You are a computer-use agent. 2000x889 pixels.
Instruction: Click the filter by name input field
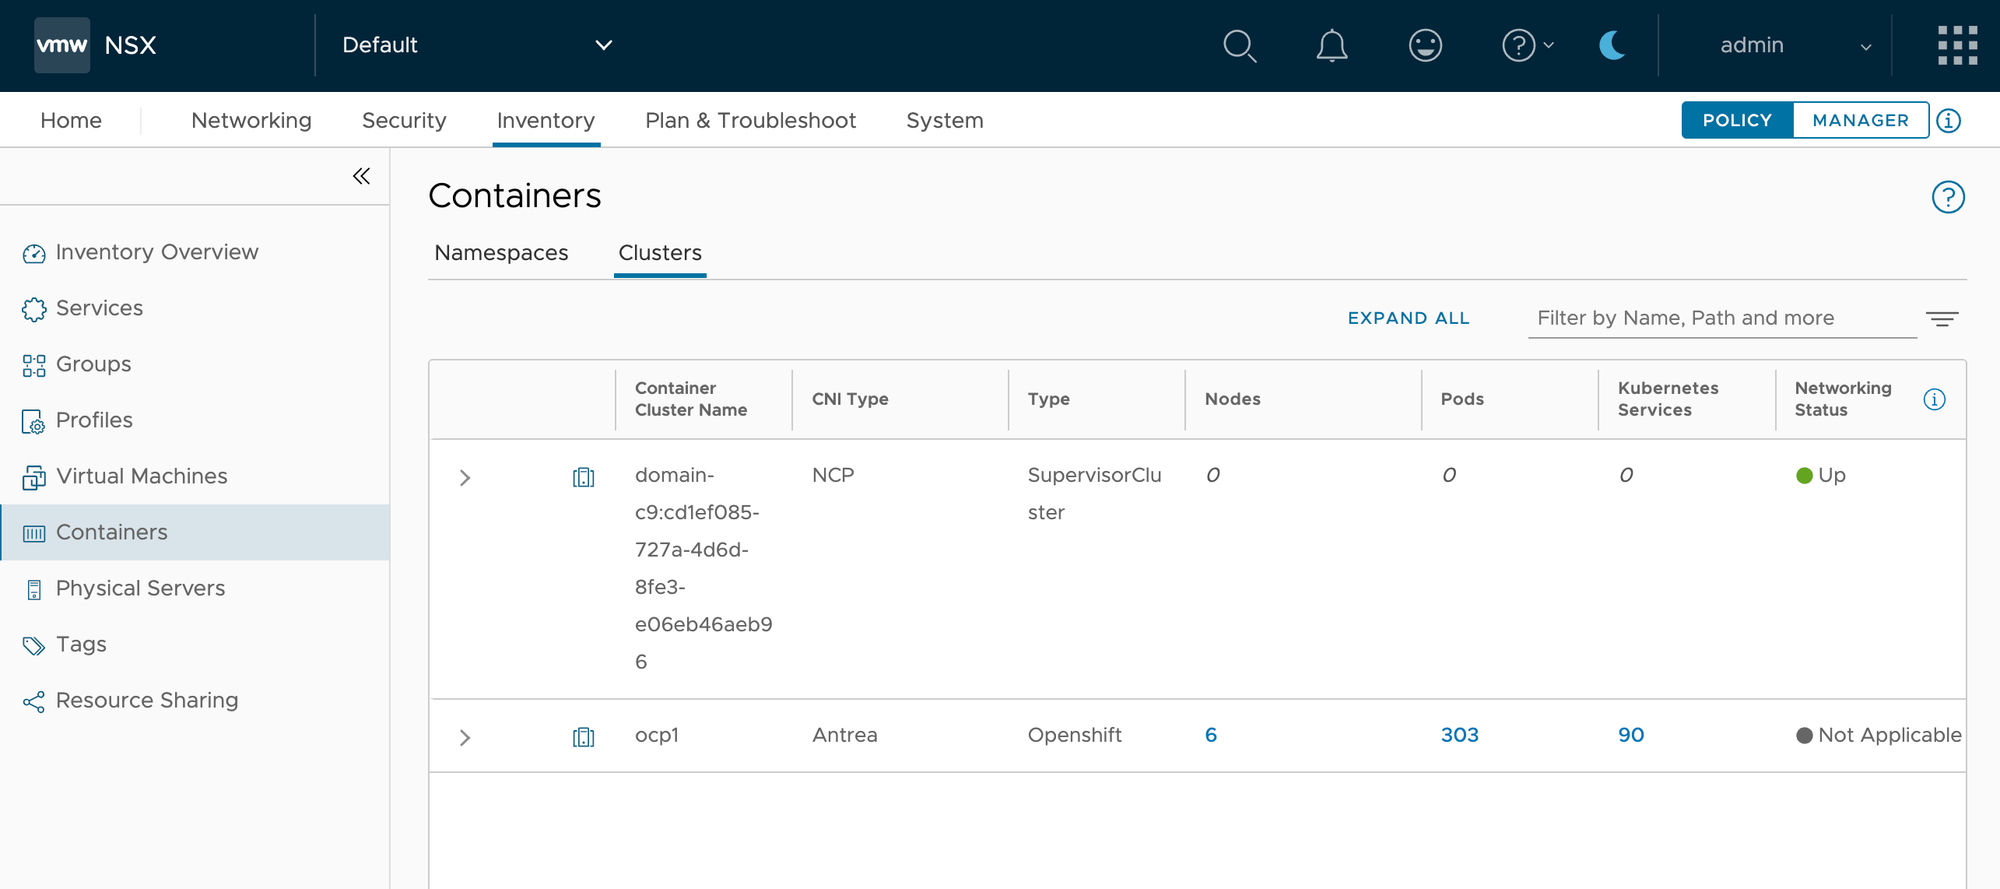click(x=1721, y=318)
